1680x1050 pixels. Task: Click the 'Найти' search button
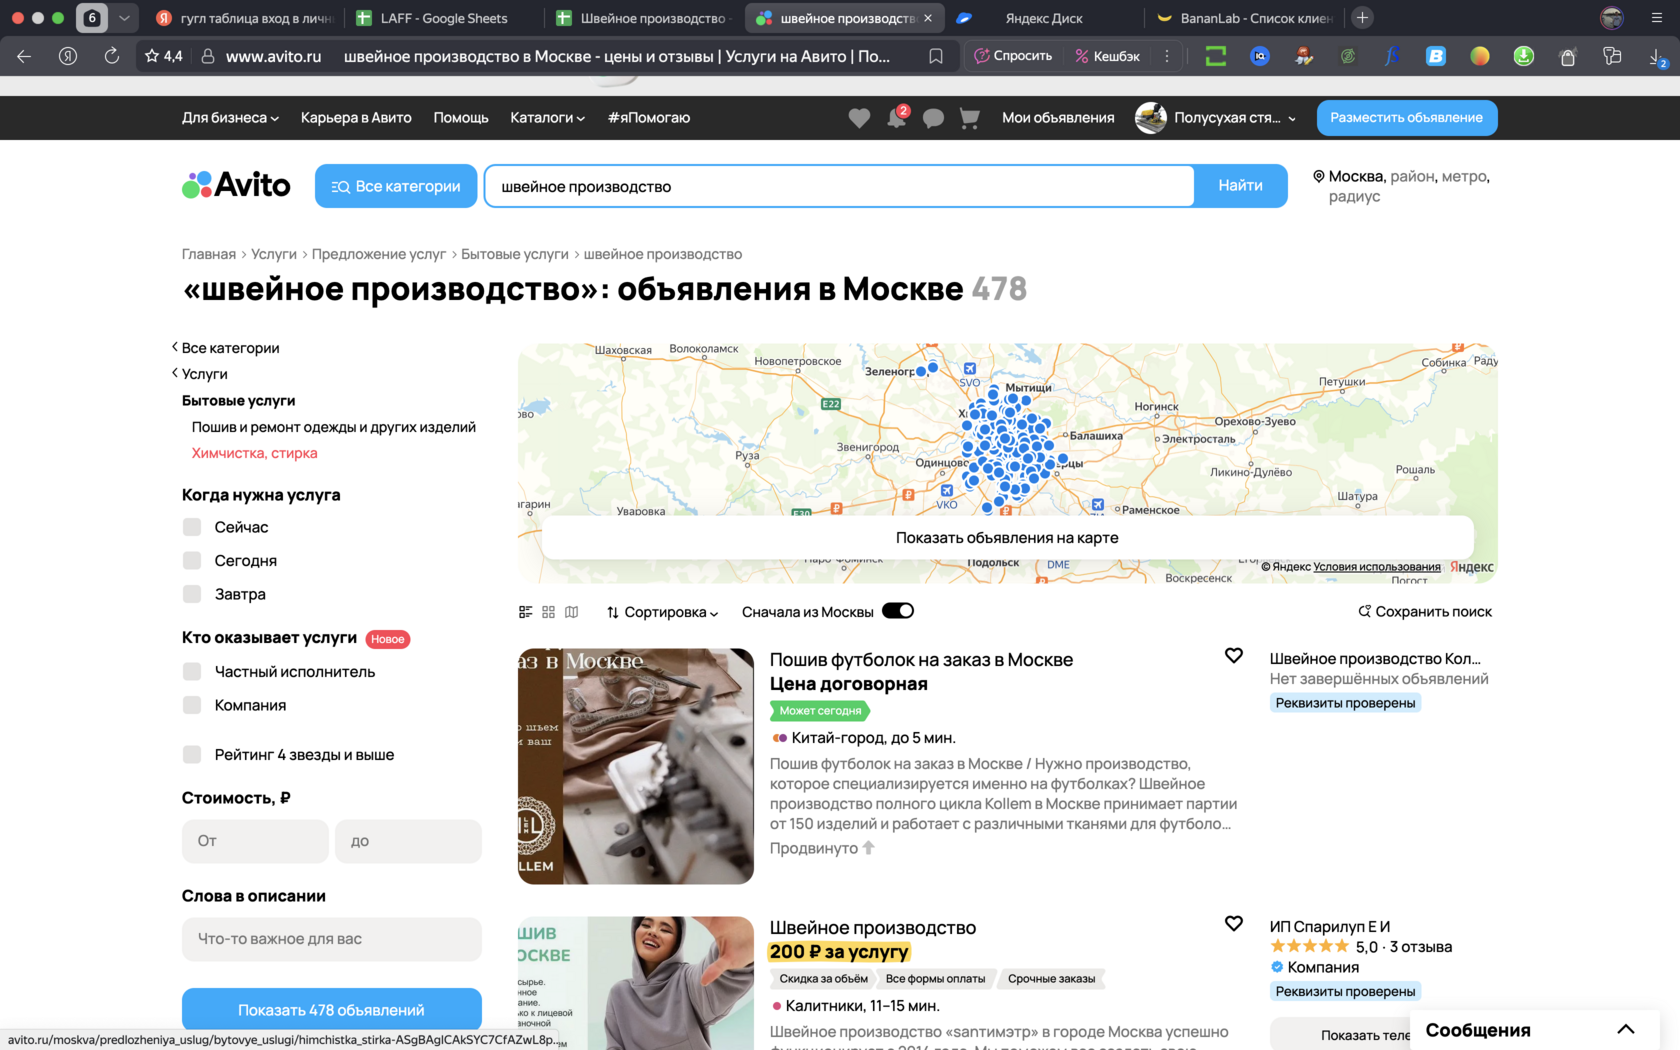[x=1240, y=186]
